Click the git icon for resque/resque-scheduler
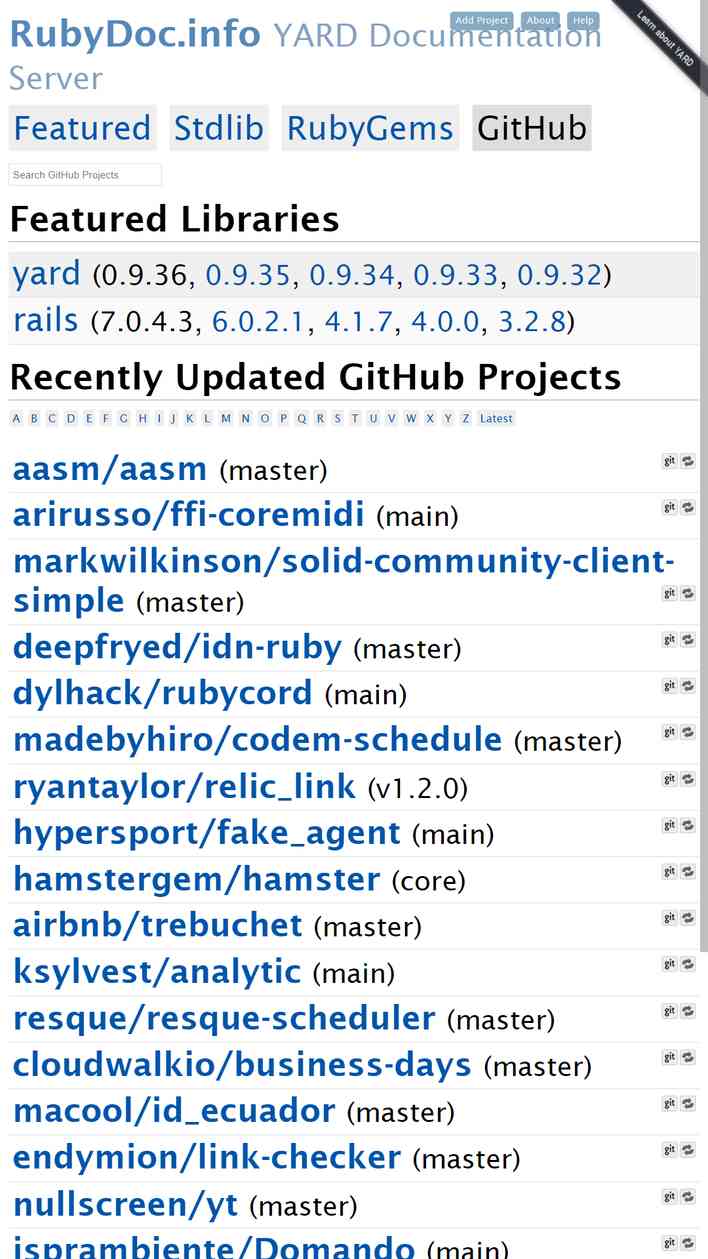Image resolution: width=708 pixels, height=1259 pixels. tap(670, 1011)
